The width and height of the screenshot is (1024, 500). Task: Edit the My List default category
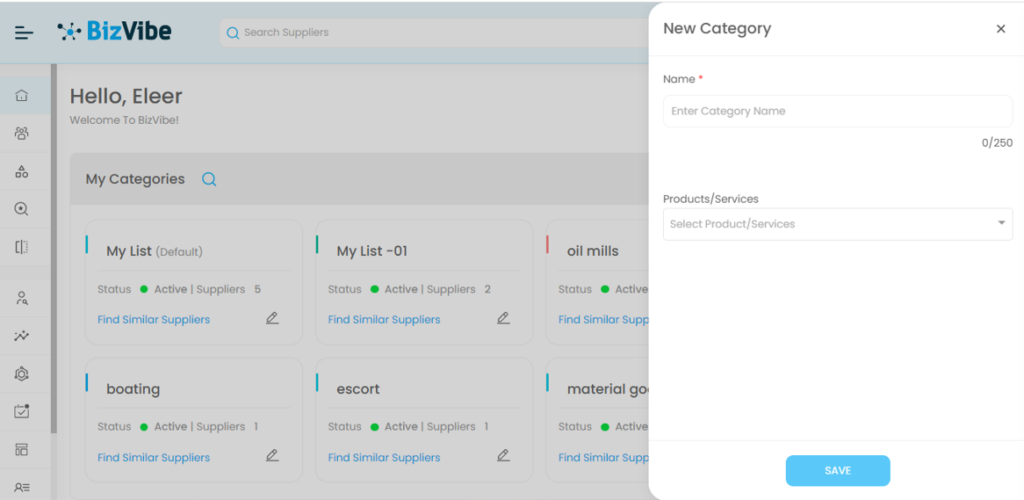[x=272, y=319]
